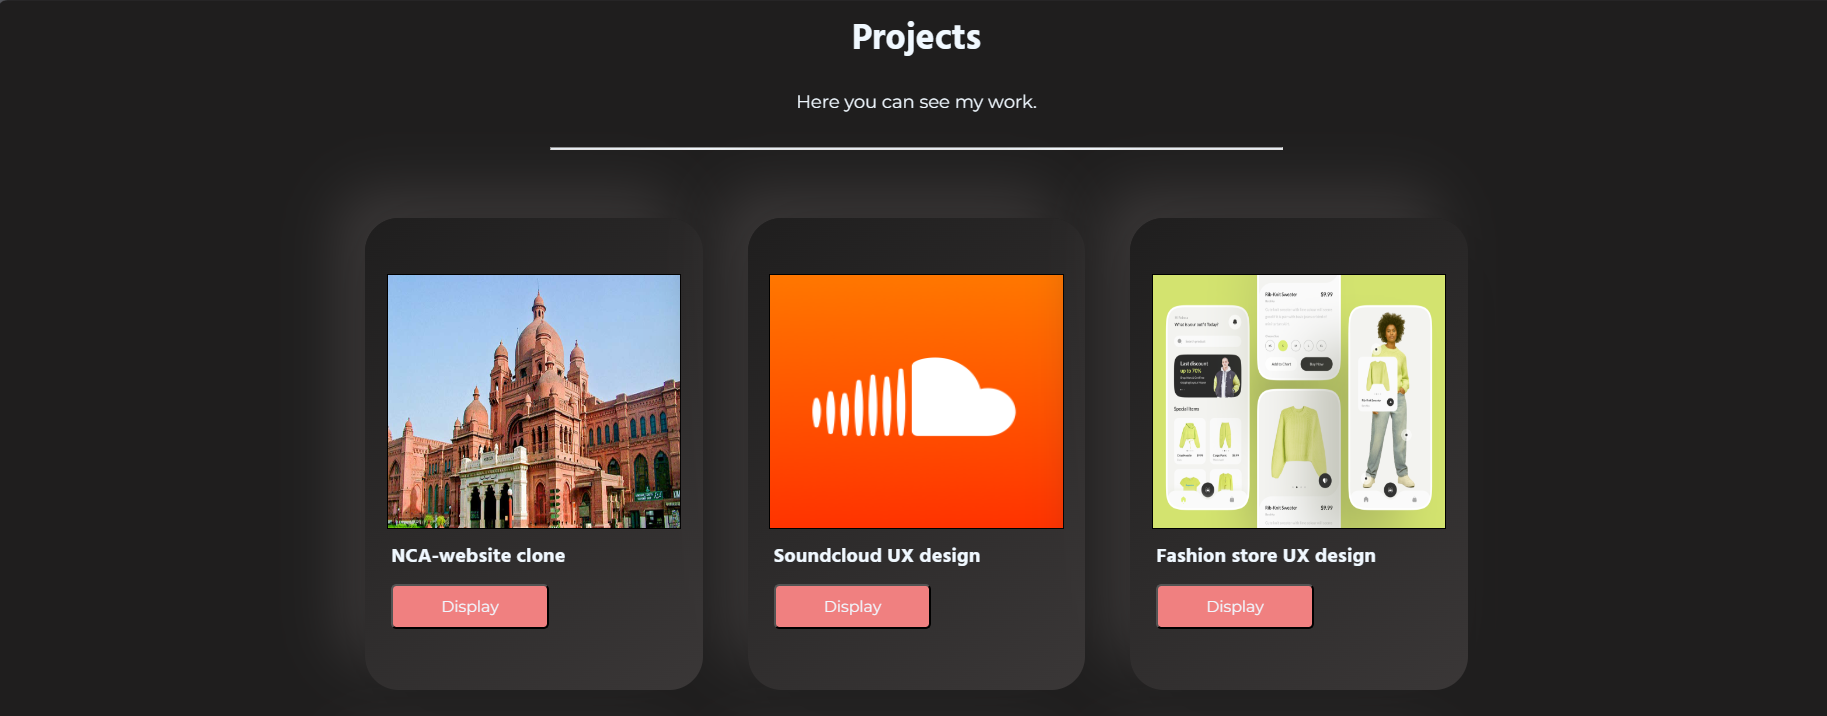Click the "Projects" section heading

click(916, 37)
